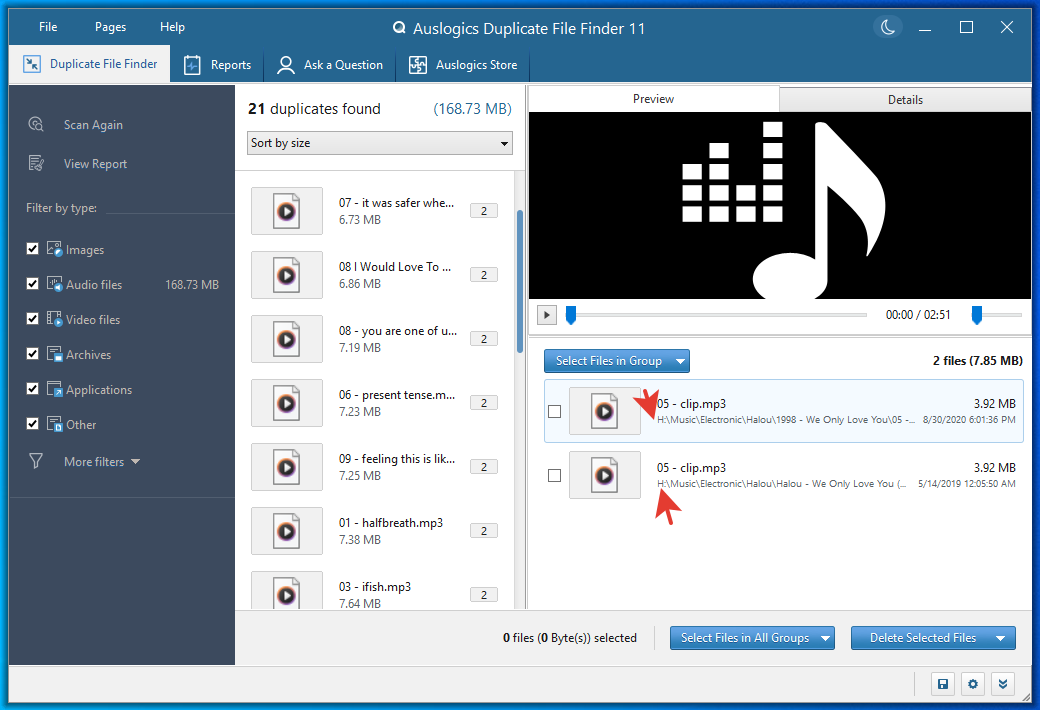Toggle dark mode with the moon icon
The height and width of the screenshot is (710, 1040).
point(888,27)
